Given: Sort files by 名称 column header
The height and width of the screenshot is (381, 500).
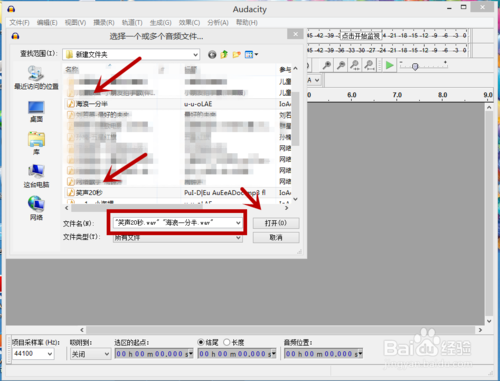Looking at the screenshot, I should [x=72, y=69].
